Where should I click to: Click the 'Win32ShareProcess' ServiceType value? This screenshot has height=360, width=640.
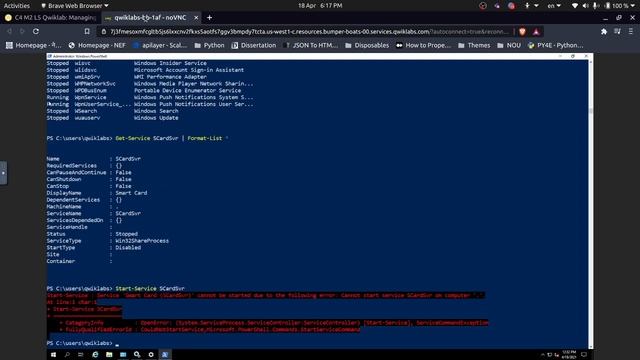pyautogui.click(x=142, y=241)
